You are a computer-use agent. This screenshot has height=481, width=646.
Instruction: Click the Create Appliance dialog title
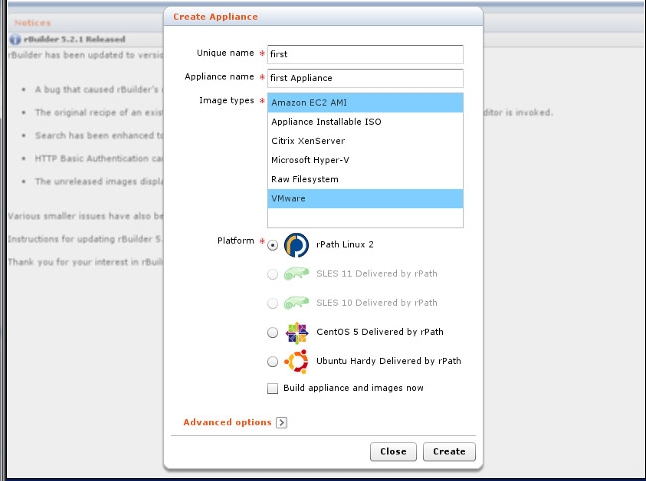pyautogui.click(x=215, y=17)
